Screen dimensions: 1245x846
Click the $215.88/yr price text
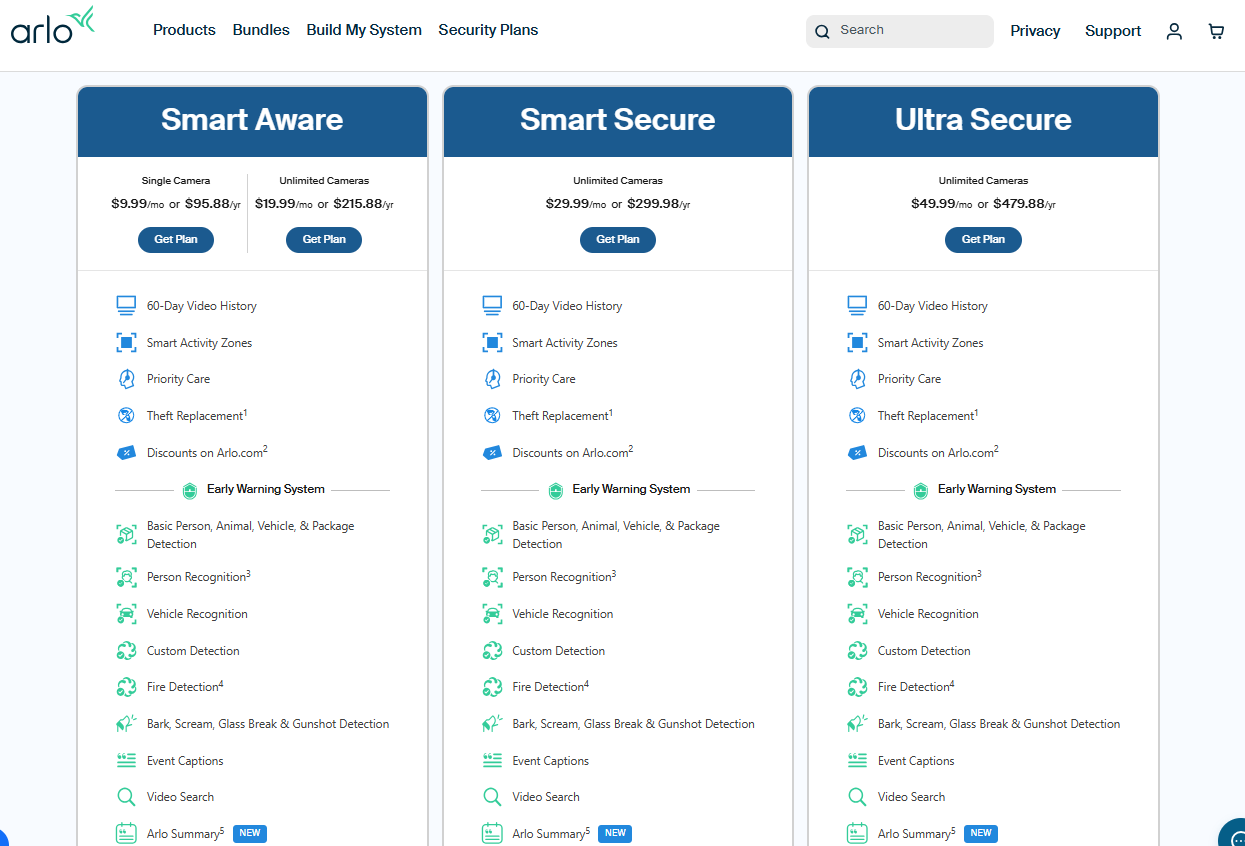[361, 204]
